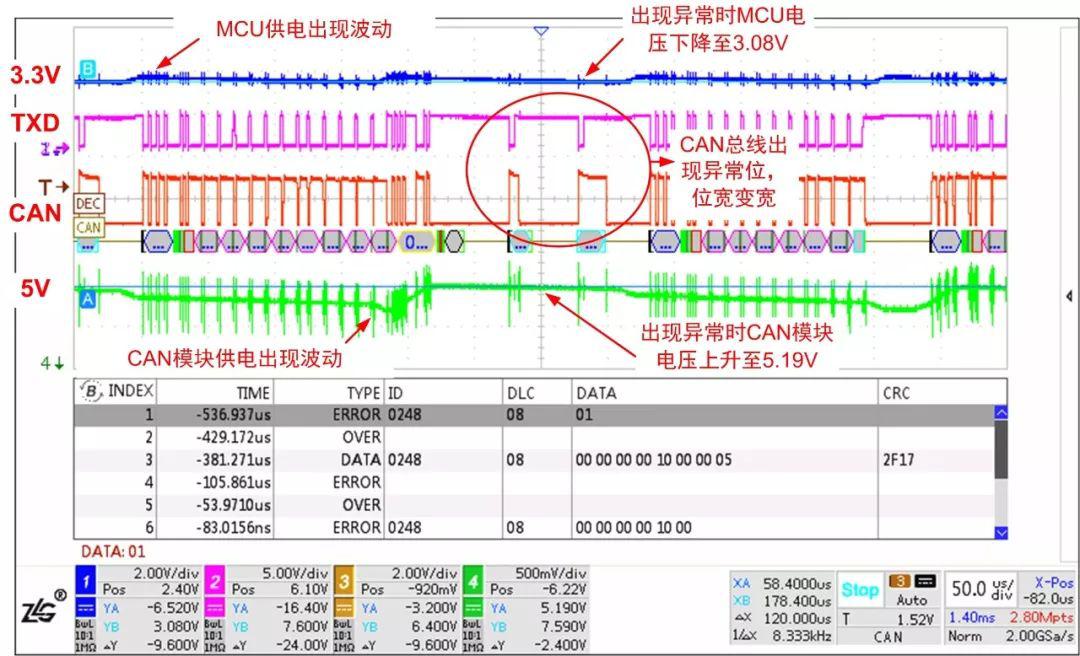Viewport: 1080px width, 656px height.
Task: Click the 1.40ms time span value
Action: coord(972,618)
